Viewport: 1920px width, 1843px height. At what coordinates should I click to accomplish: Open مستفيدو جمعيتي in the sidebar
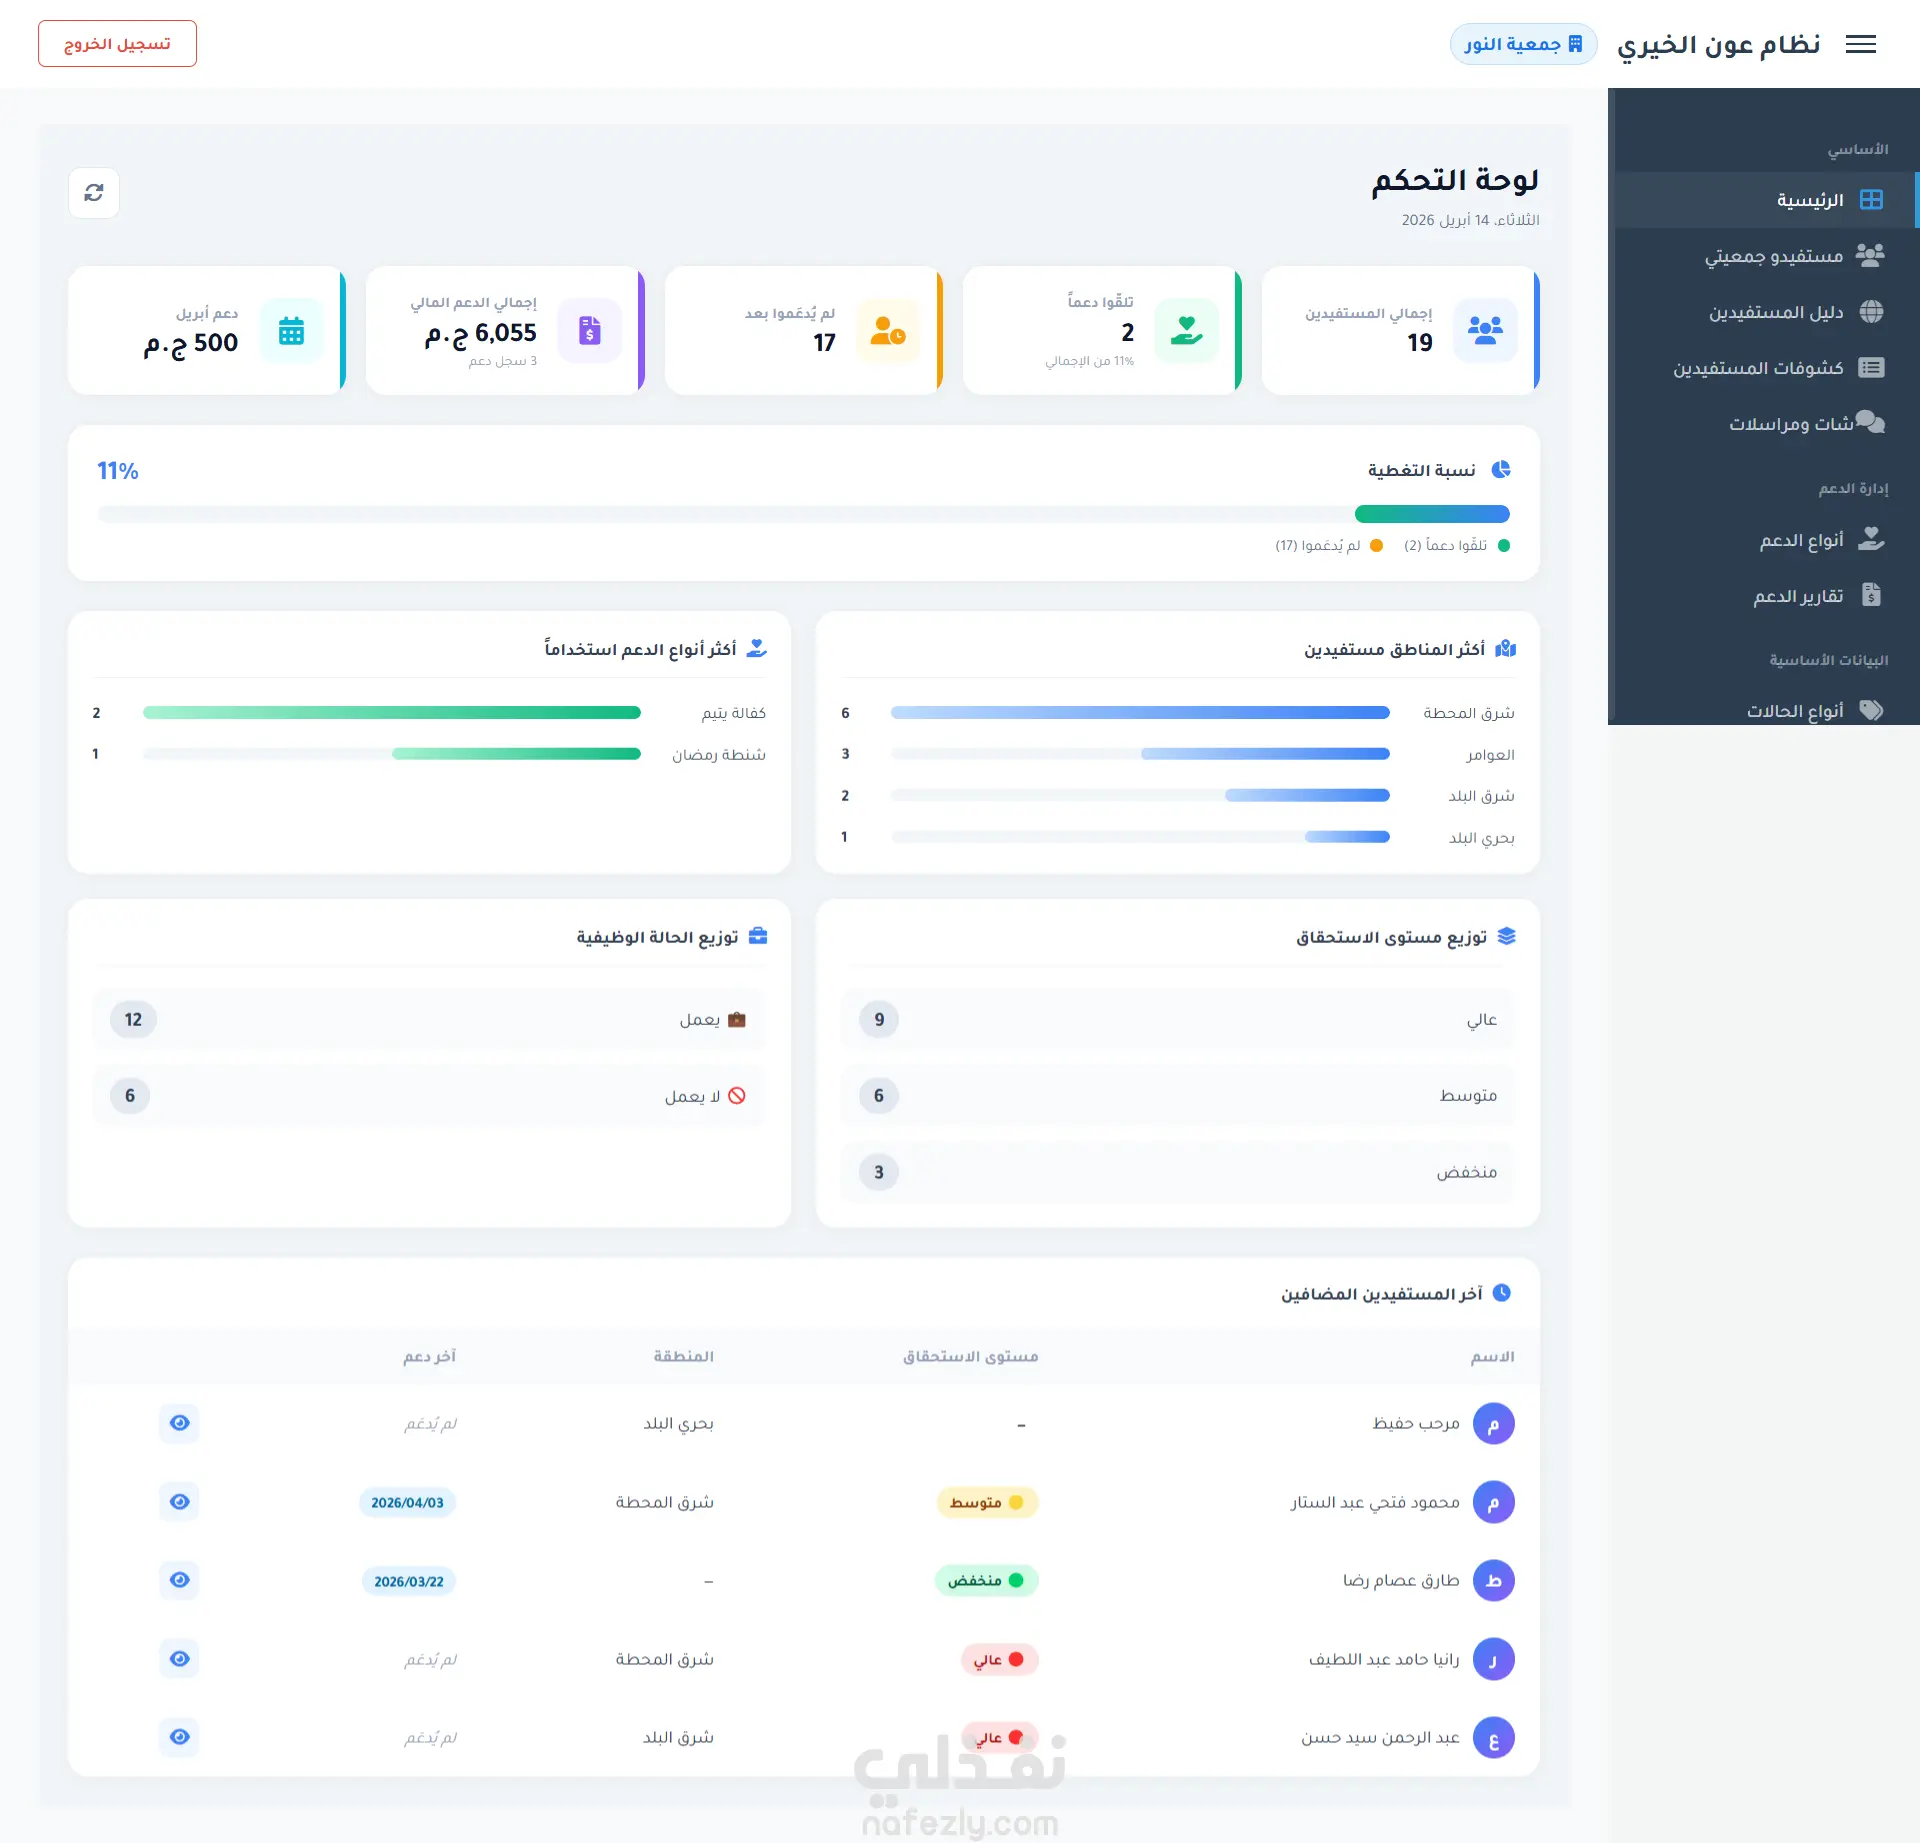coord(1773,256)
